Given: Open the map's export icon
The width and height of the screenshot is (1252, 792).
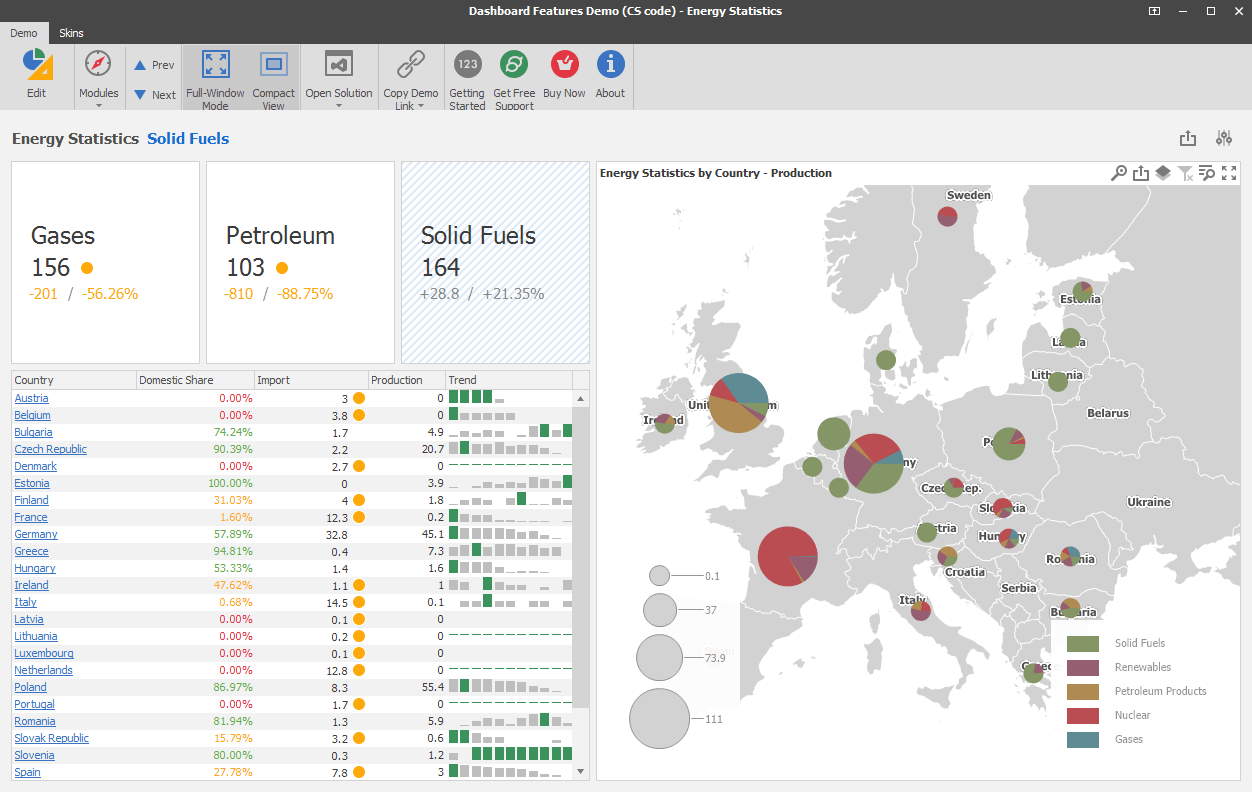Looking at the screenshot, I should point(1141,172).
